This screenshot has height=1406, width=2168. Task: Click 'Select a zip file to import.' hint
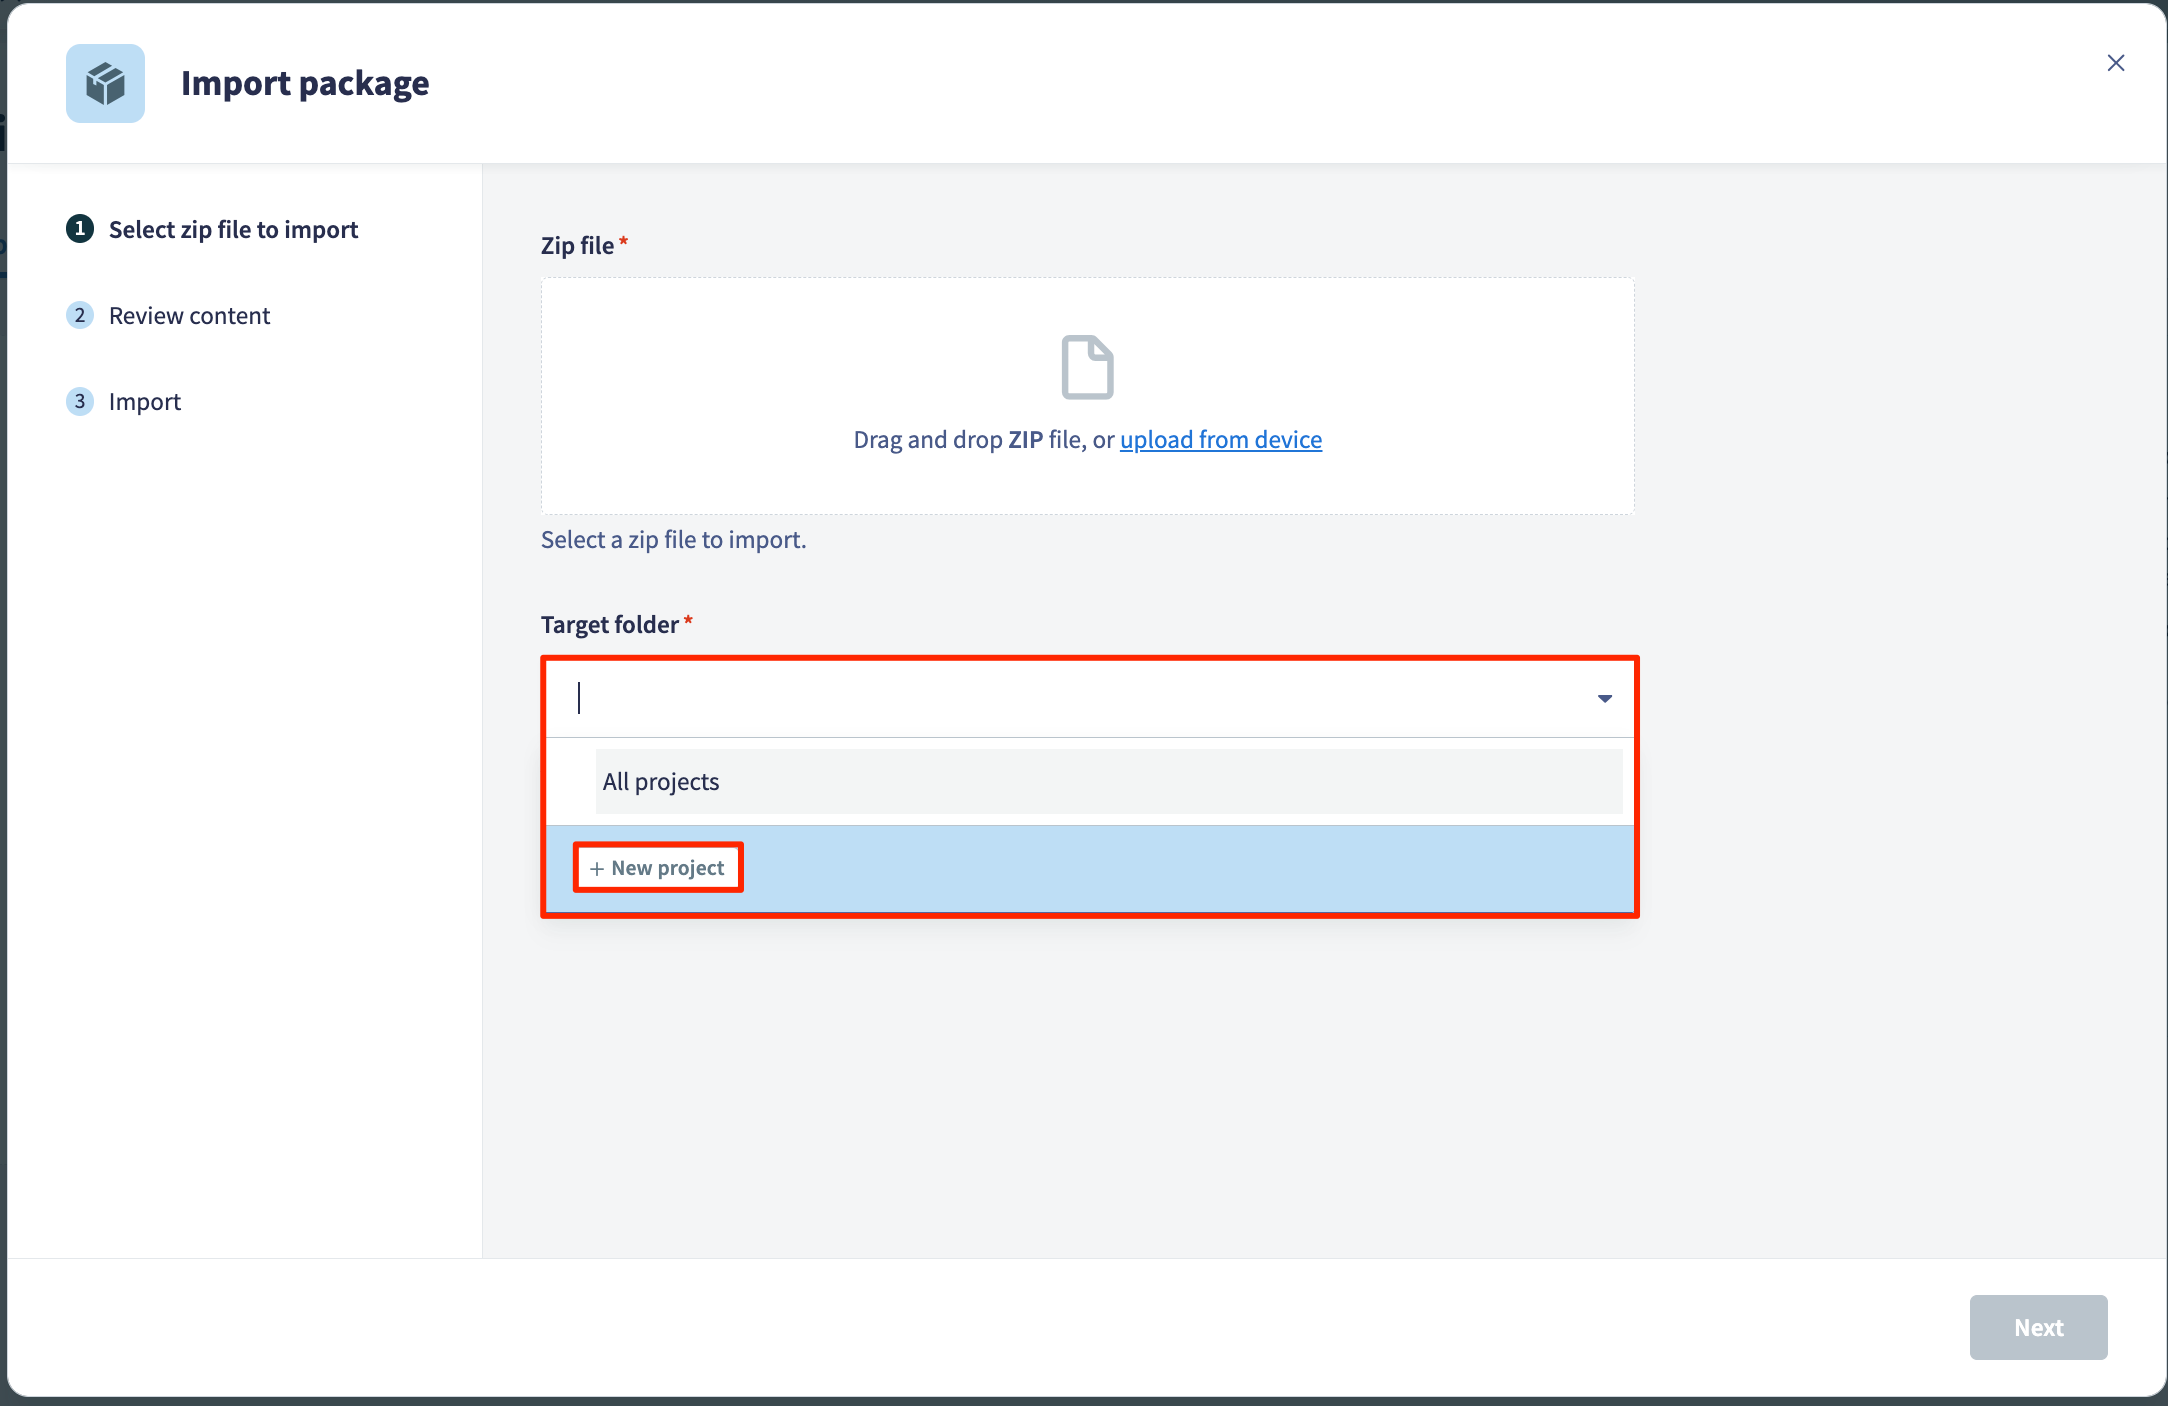(674, 540)
